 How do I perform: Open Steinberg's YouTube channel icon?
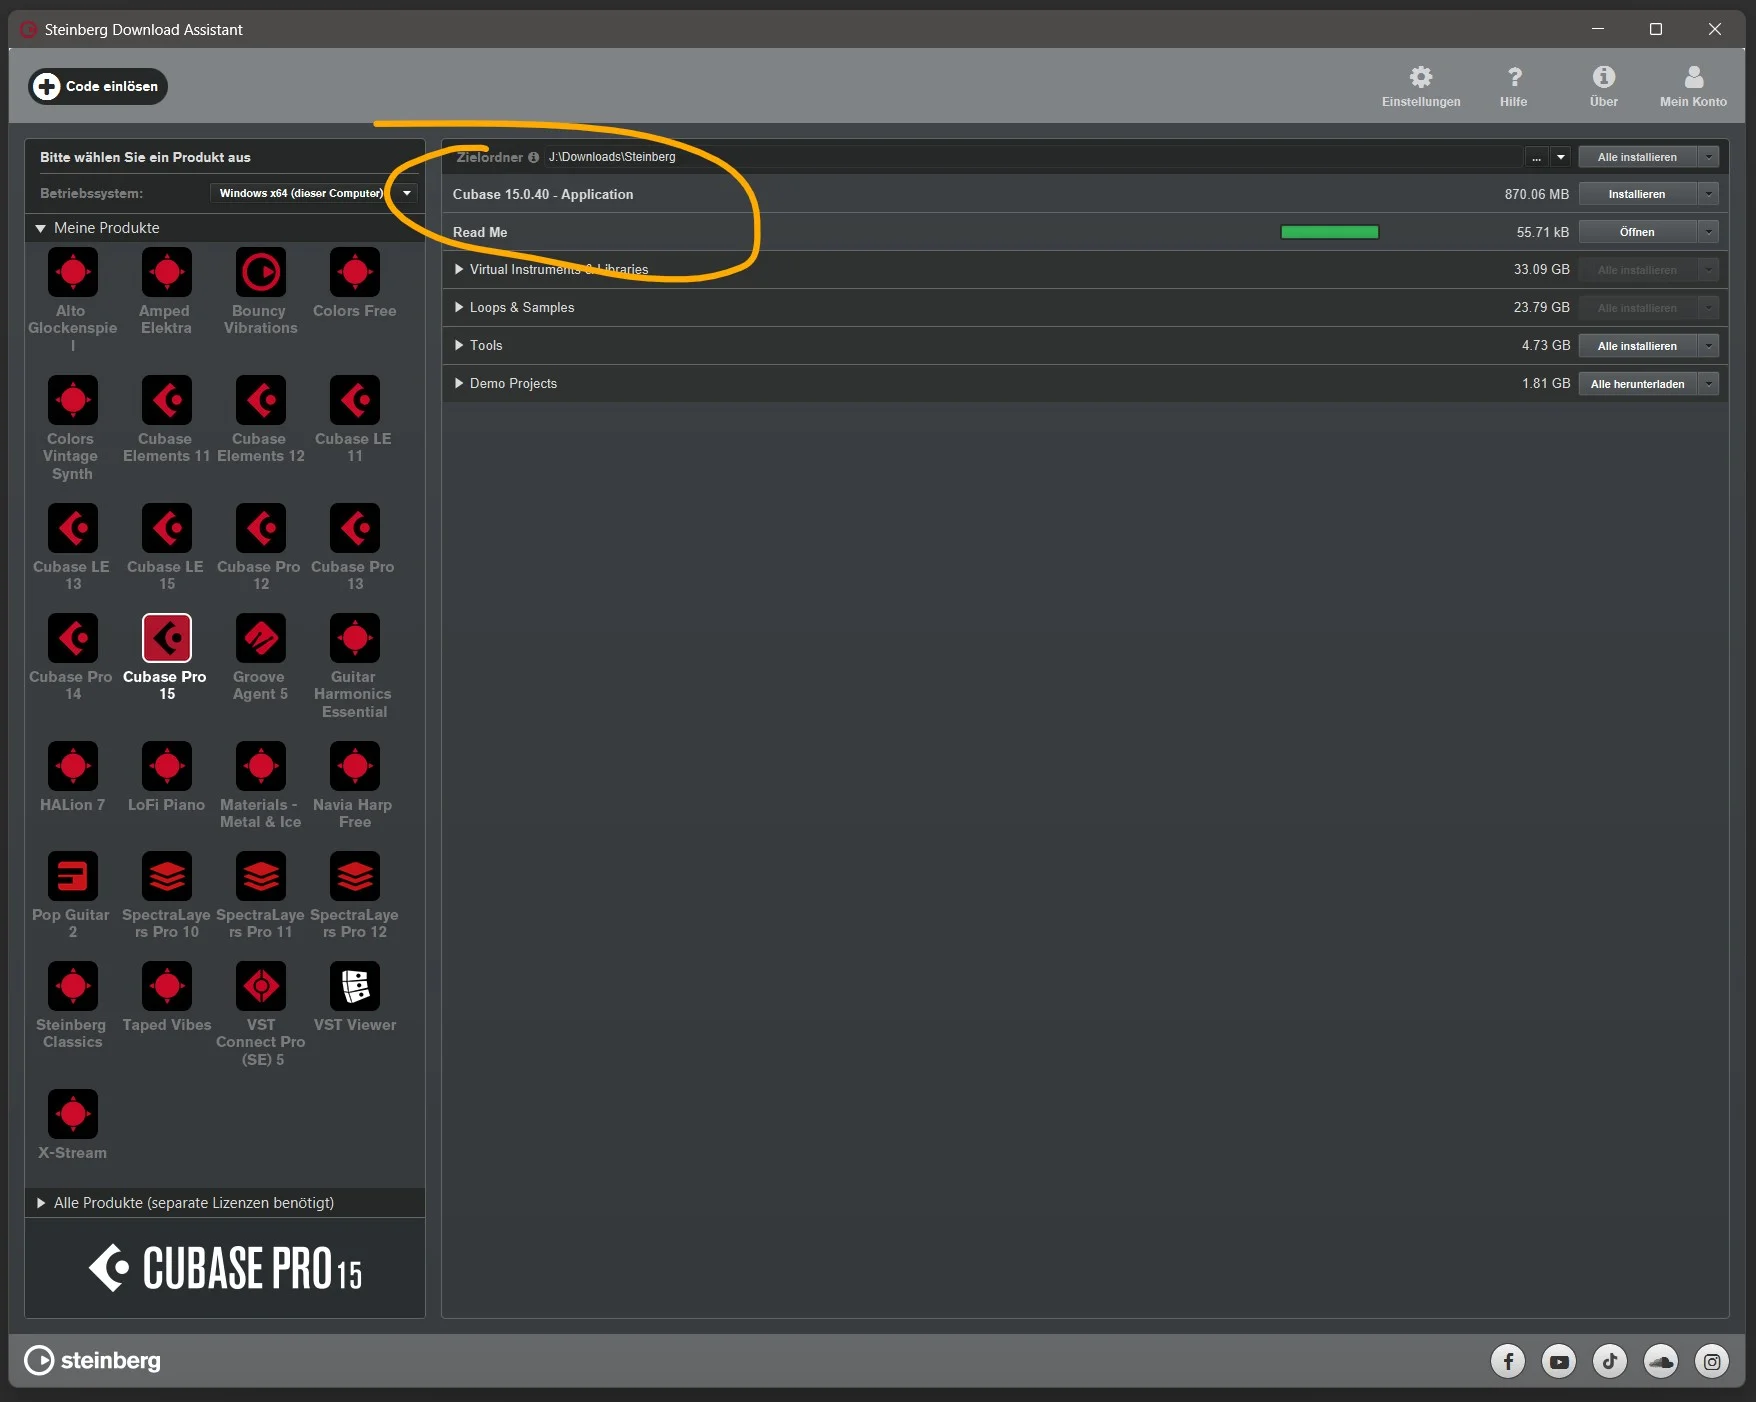(1559, 1361)
